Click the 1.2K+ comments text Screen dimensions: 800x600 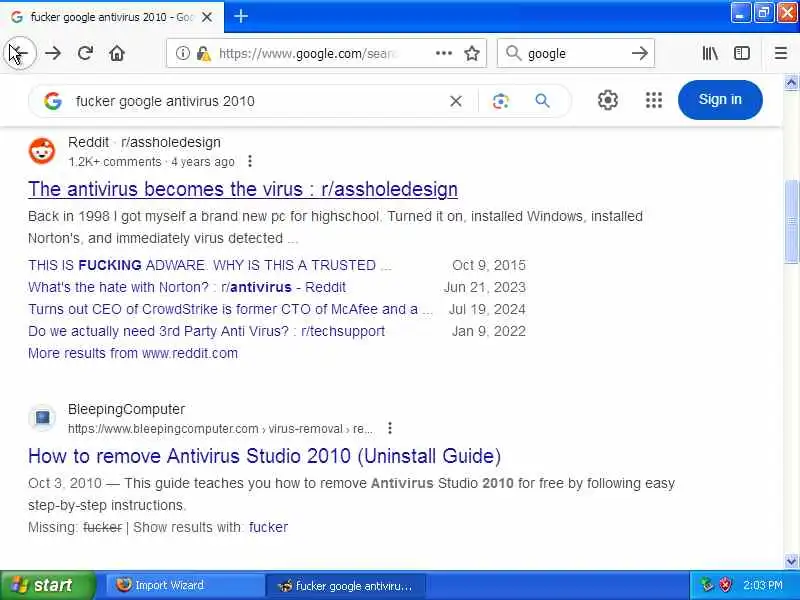click(x=115, y=162)
